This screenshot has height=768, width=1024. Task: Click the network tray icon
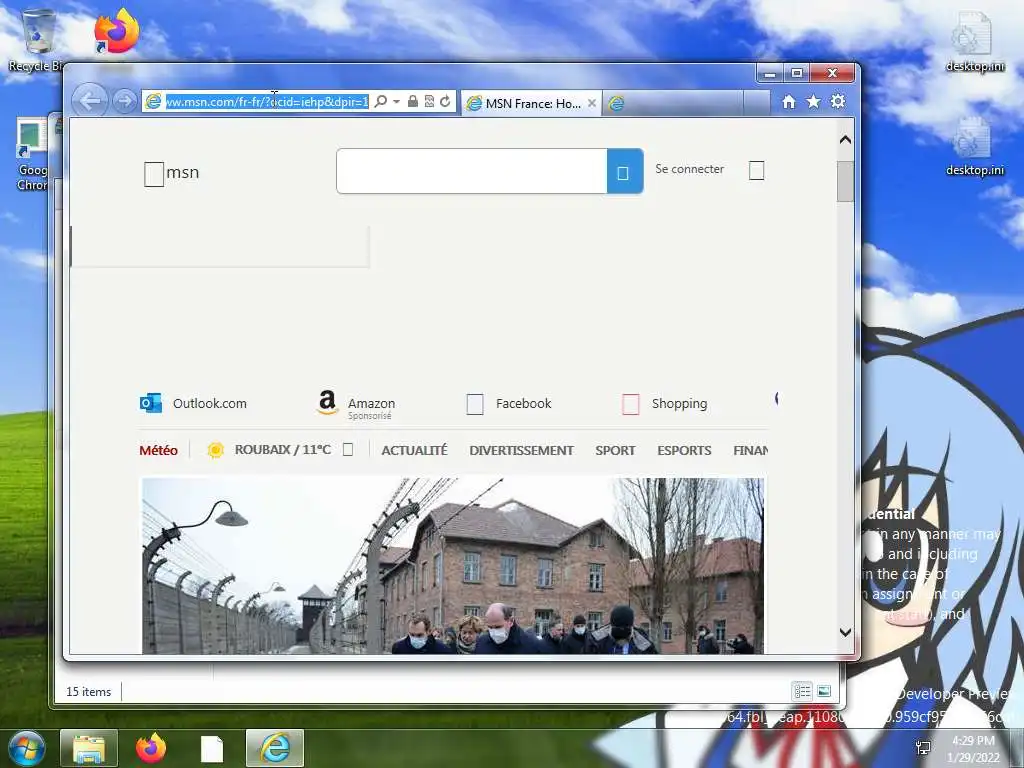[x=923, y=748]
